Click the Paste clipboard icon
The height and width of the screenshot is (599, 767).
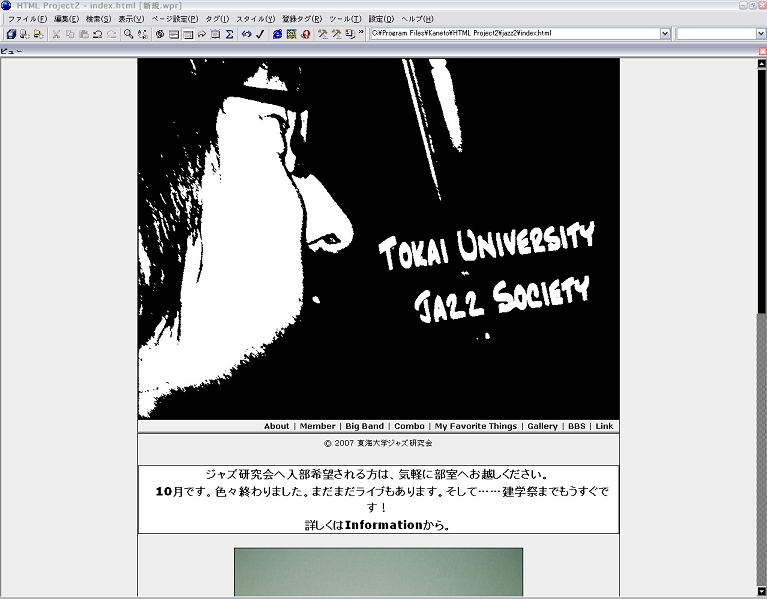coord(84,34)
